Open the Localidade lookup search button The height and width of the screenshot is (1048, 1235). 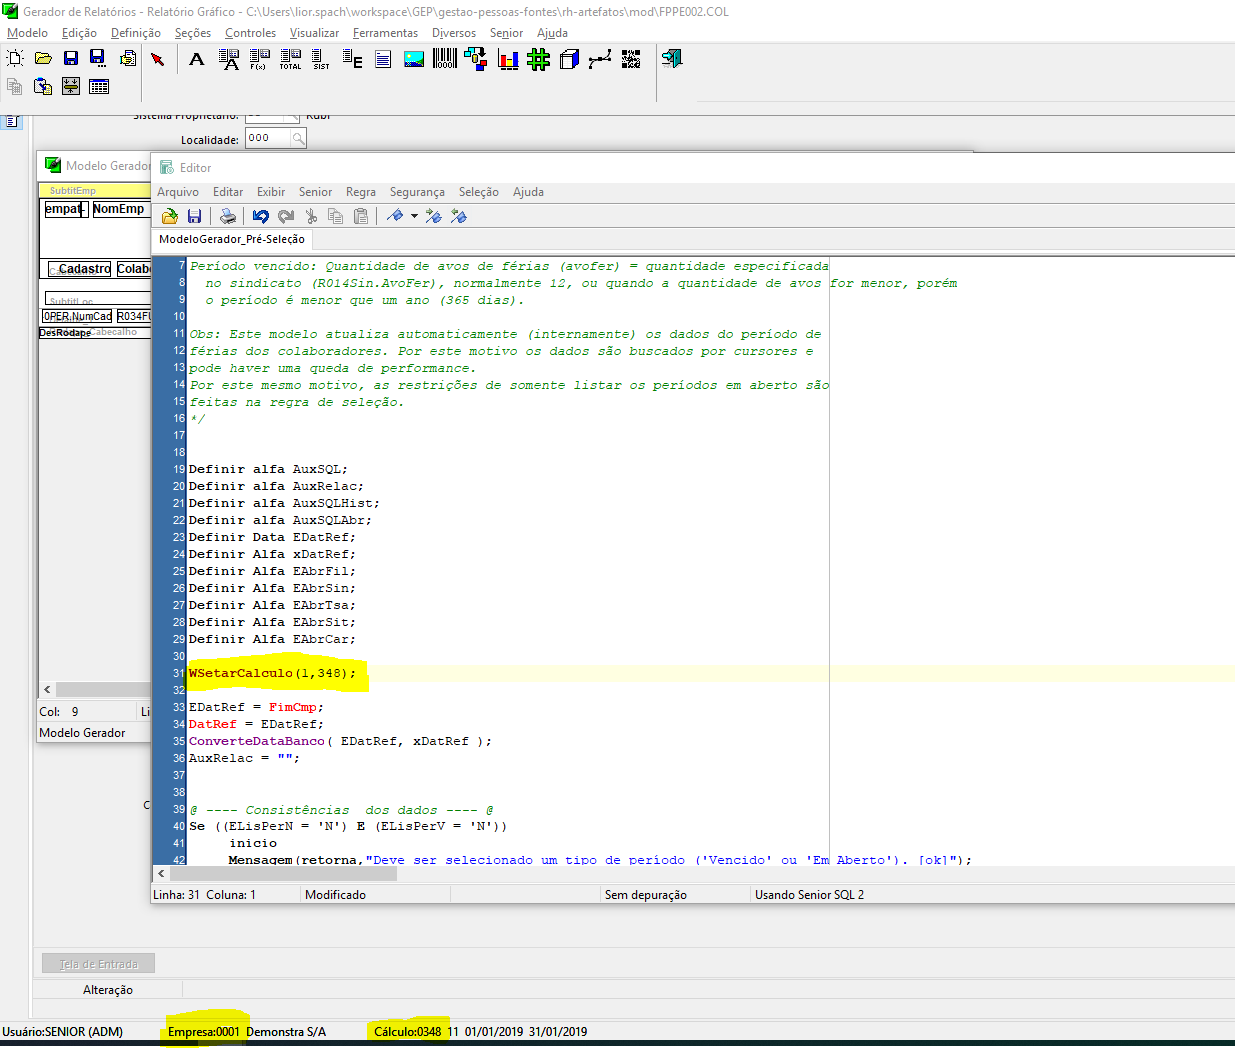[298, 139]
